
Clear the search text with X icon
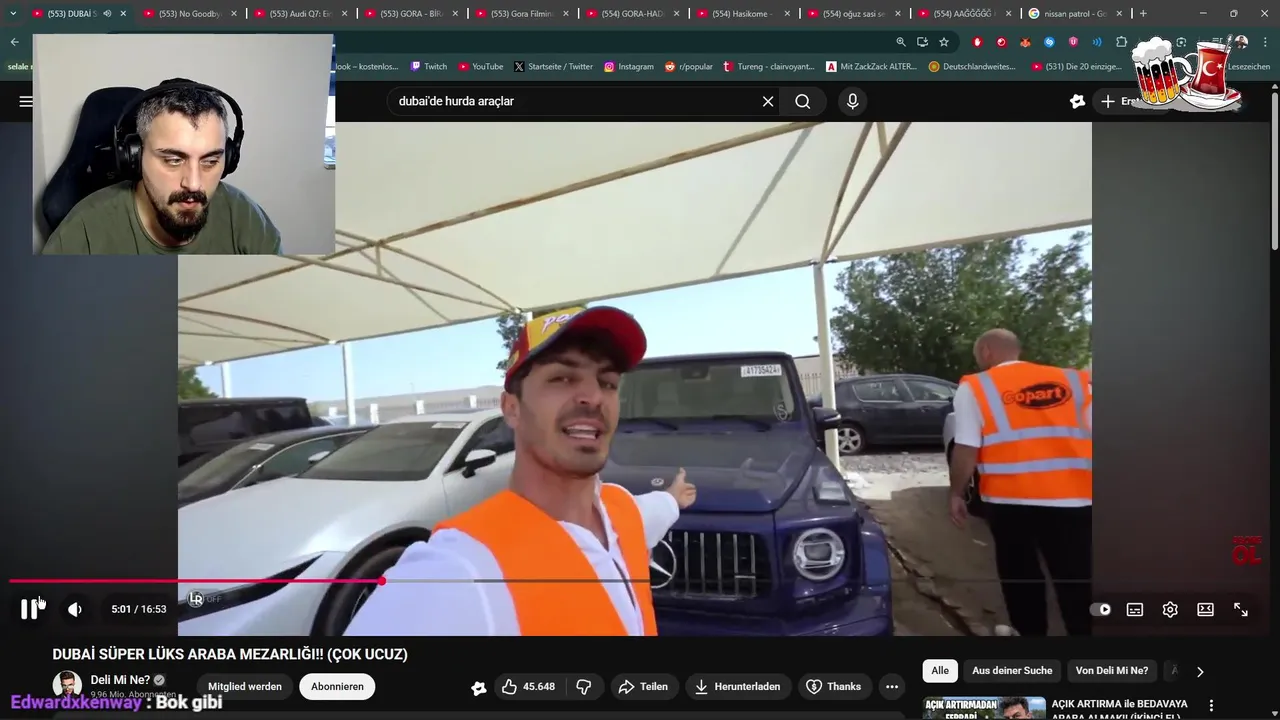pyautogui.click(x=768, y=101)
